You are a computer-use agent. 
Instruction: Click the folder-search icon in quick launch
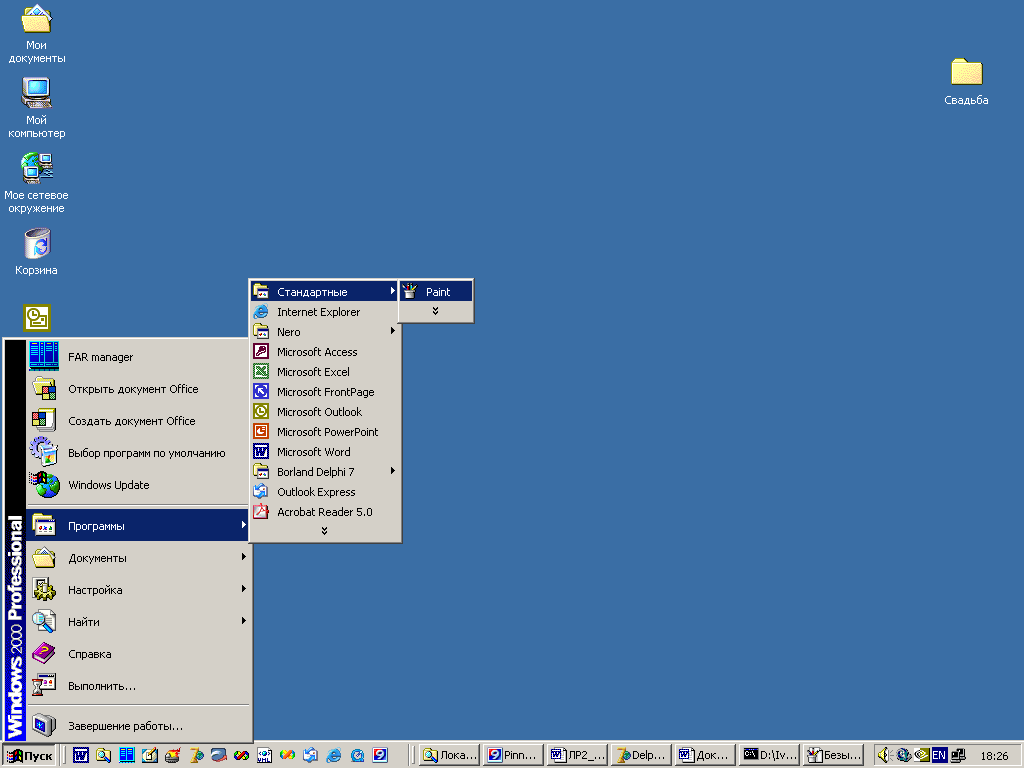pyautogui.click(x=103, y=755)
